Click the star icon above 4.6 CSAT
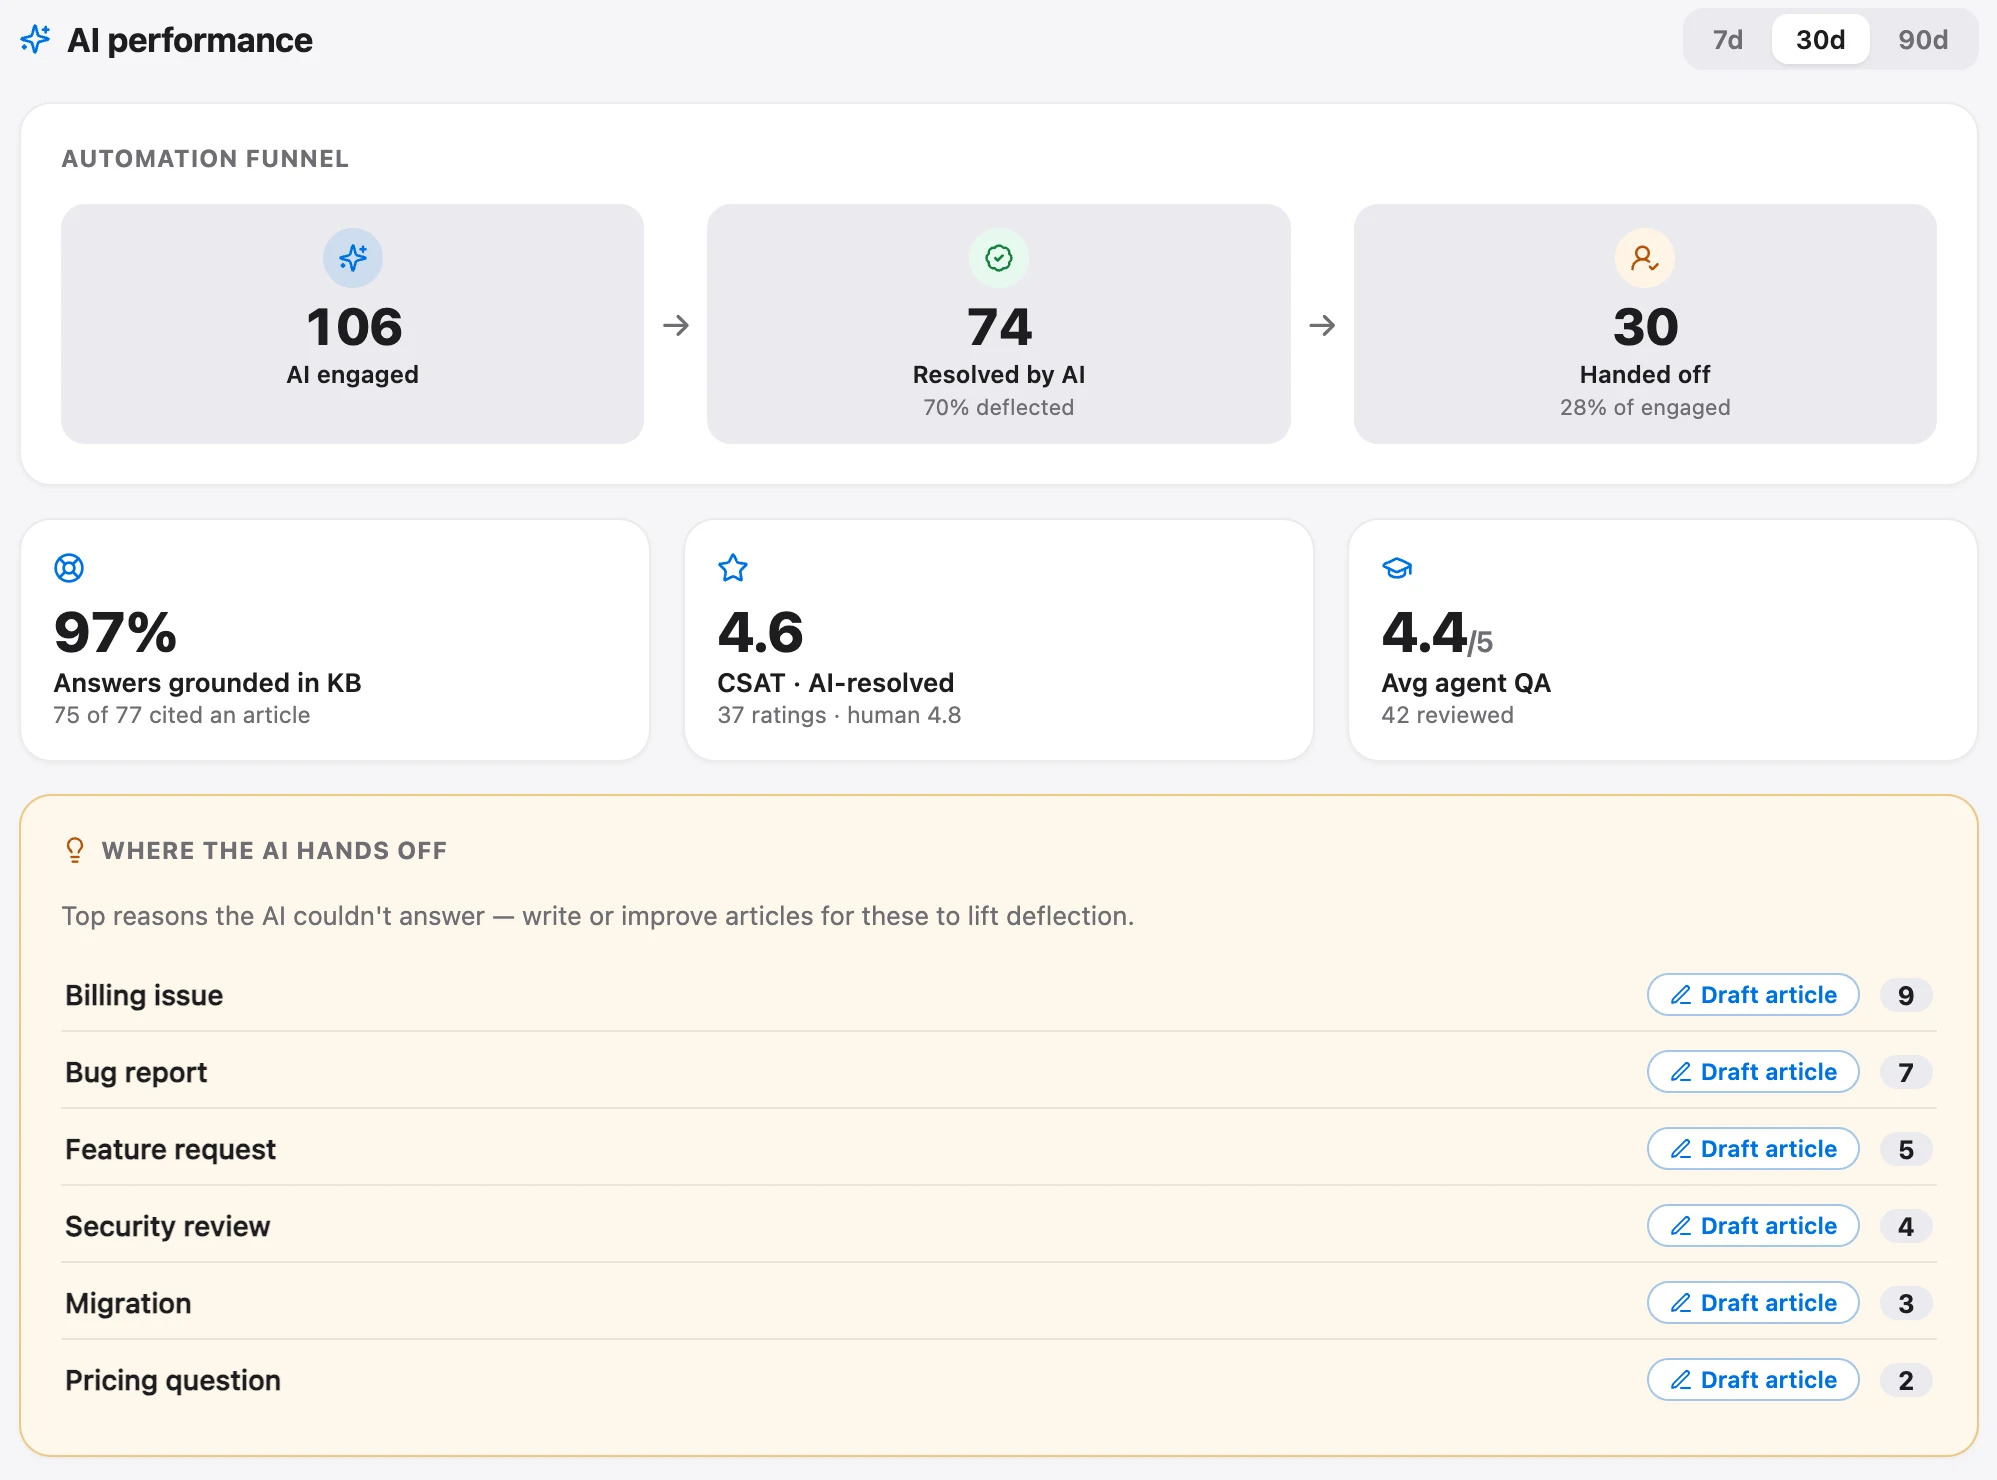 733,568
